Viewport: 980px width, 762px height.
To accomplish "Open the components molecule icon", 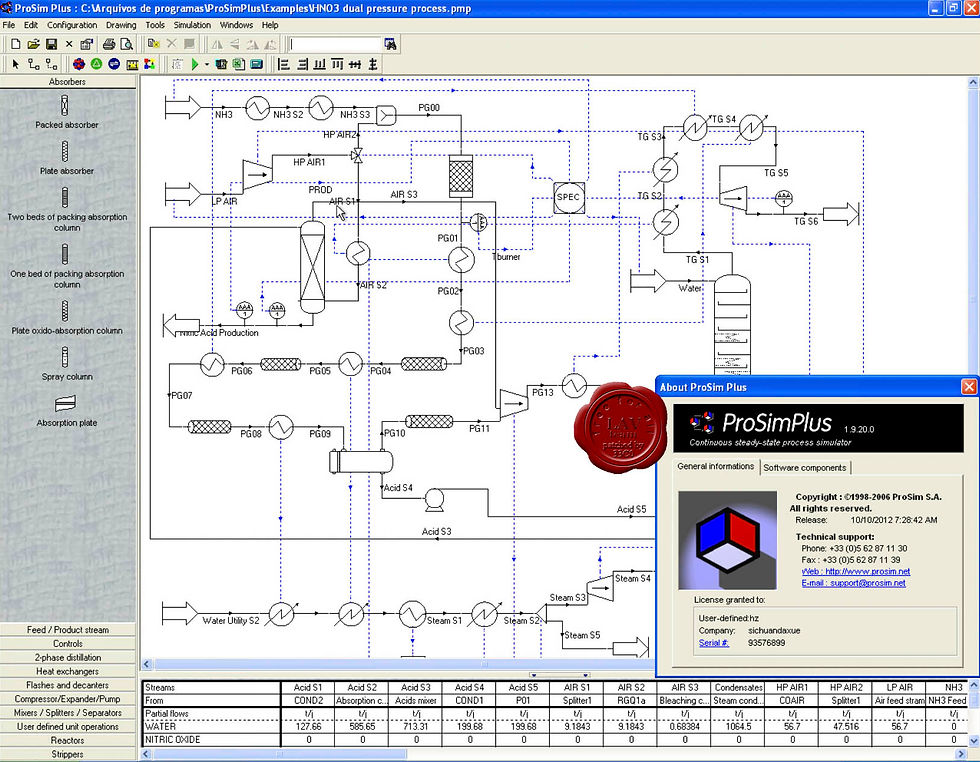I will 79,64.
